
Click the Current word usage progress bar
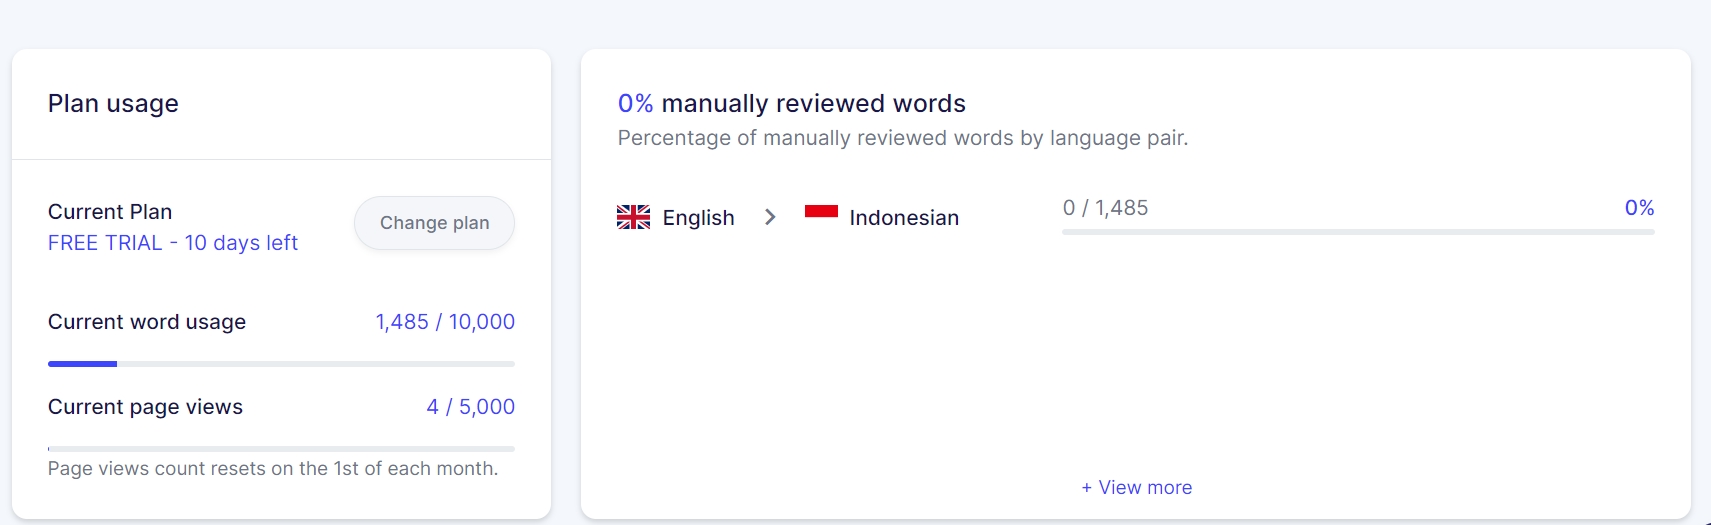click(281, 364)
